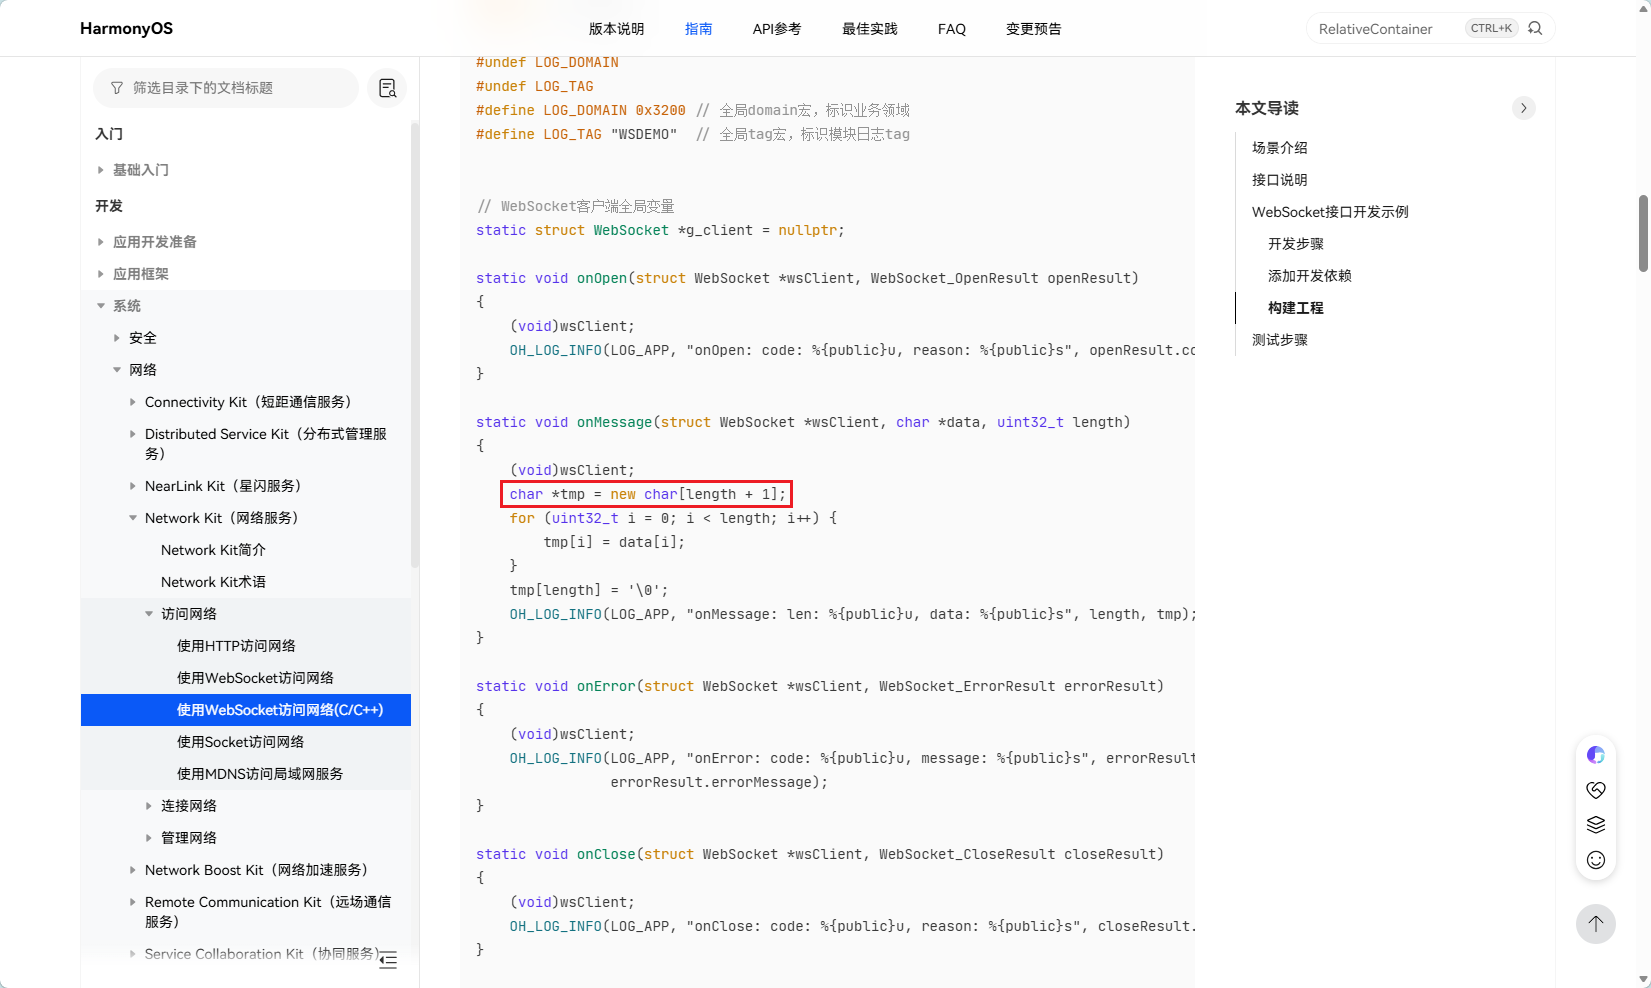Click the document search icon beside filter box
Image resolution: width=1651 pixels, height=988 pixels.
pyautogui.click(x=387, y=88)
